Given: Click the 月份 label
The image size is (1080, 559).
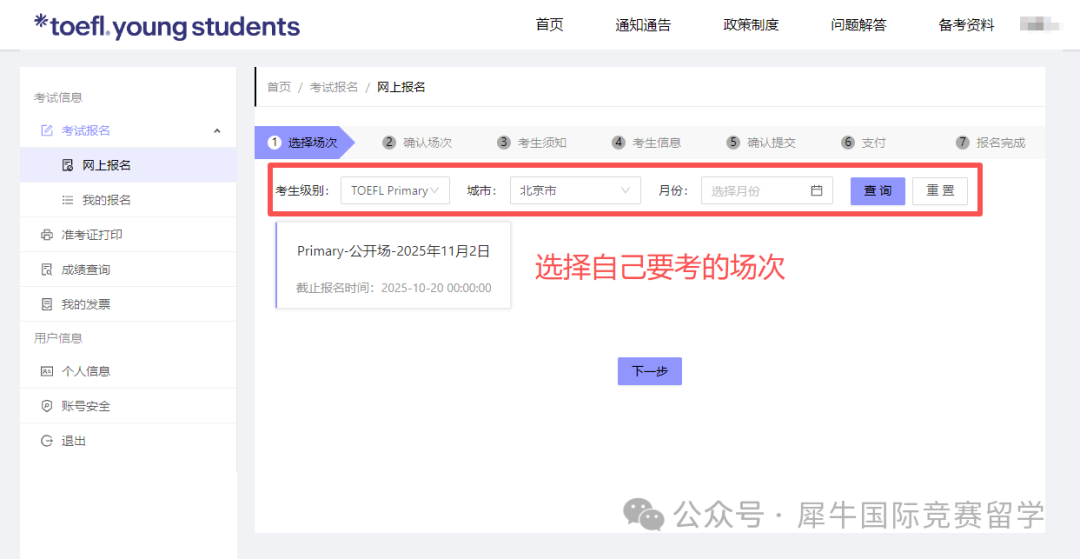Looking at the screenshot, I should pyautogui.click(x=674, y=191).
